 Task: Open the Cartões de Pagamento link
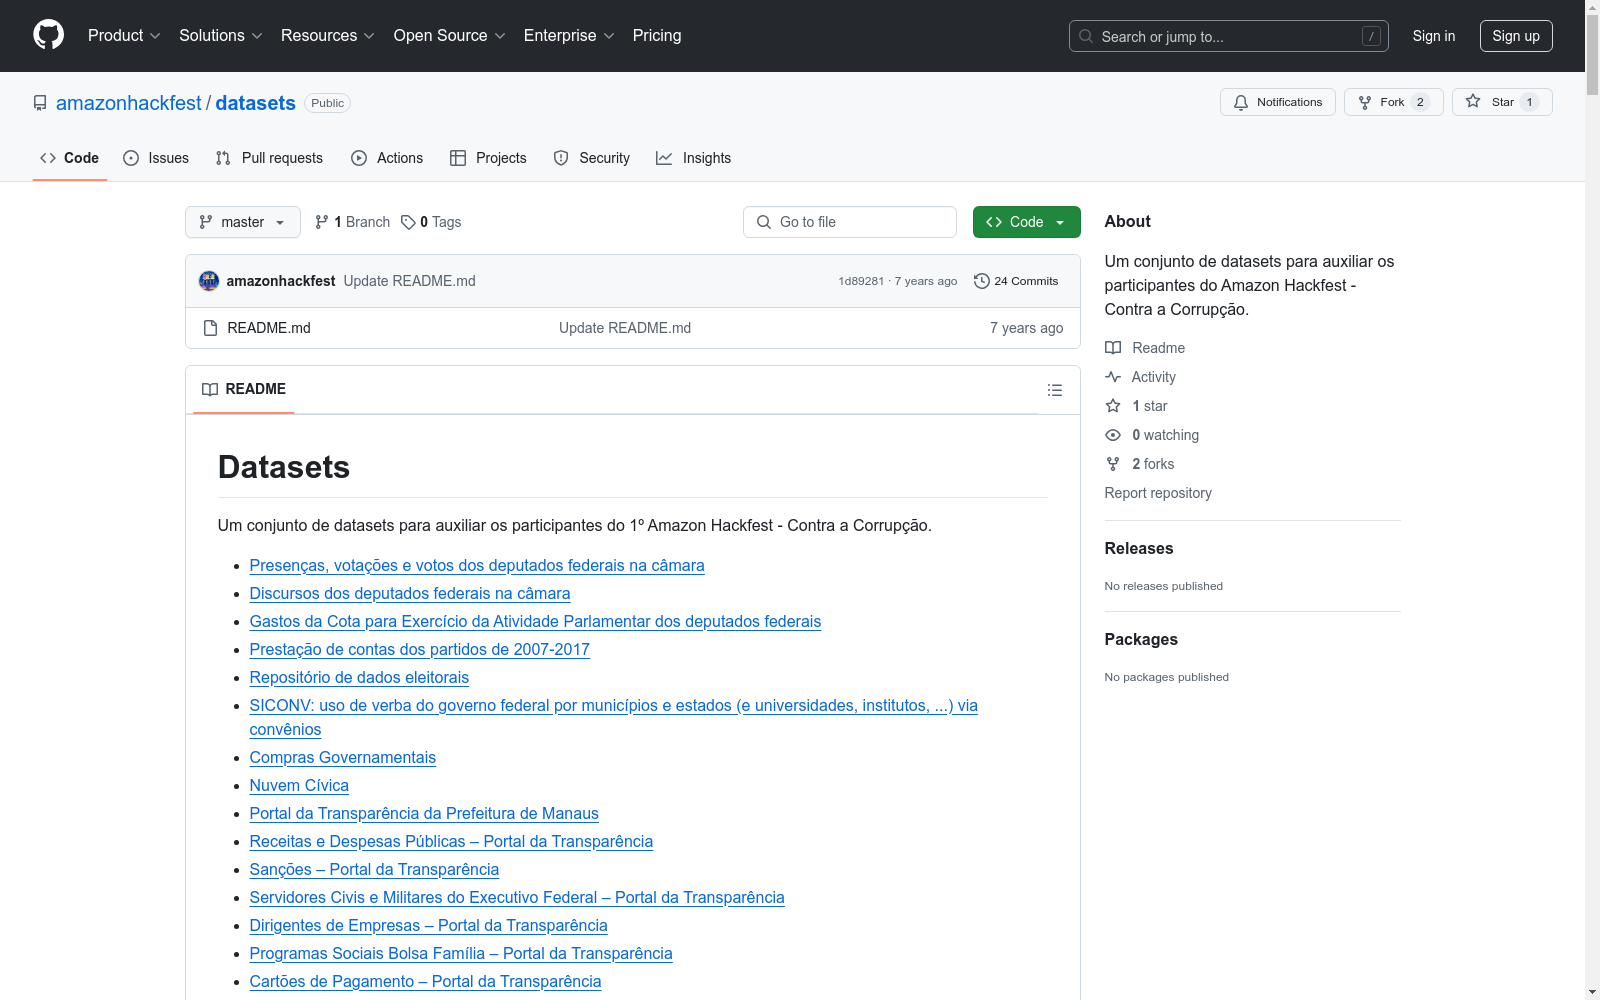tap(425, 981)
